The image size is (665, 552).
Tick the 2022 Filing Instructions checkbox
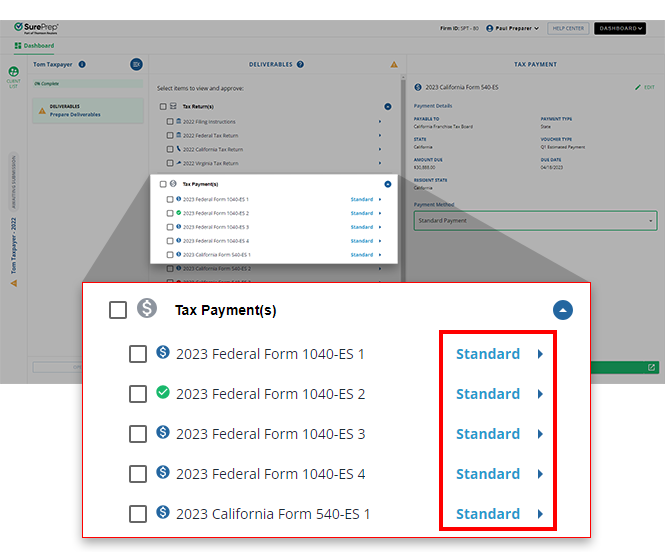[170, 121]
